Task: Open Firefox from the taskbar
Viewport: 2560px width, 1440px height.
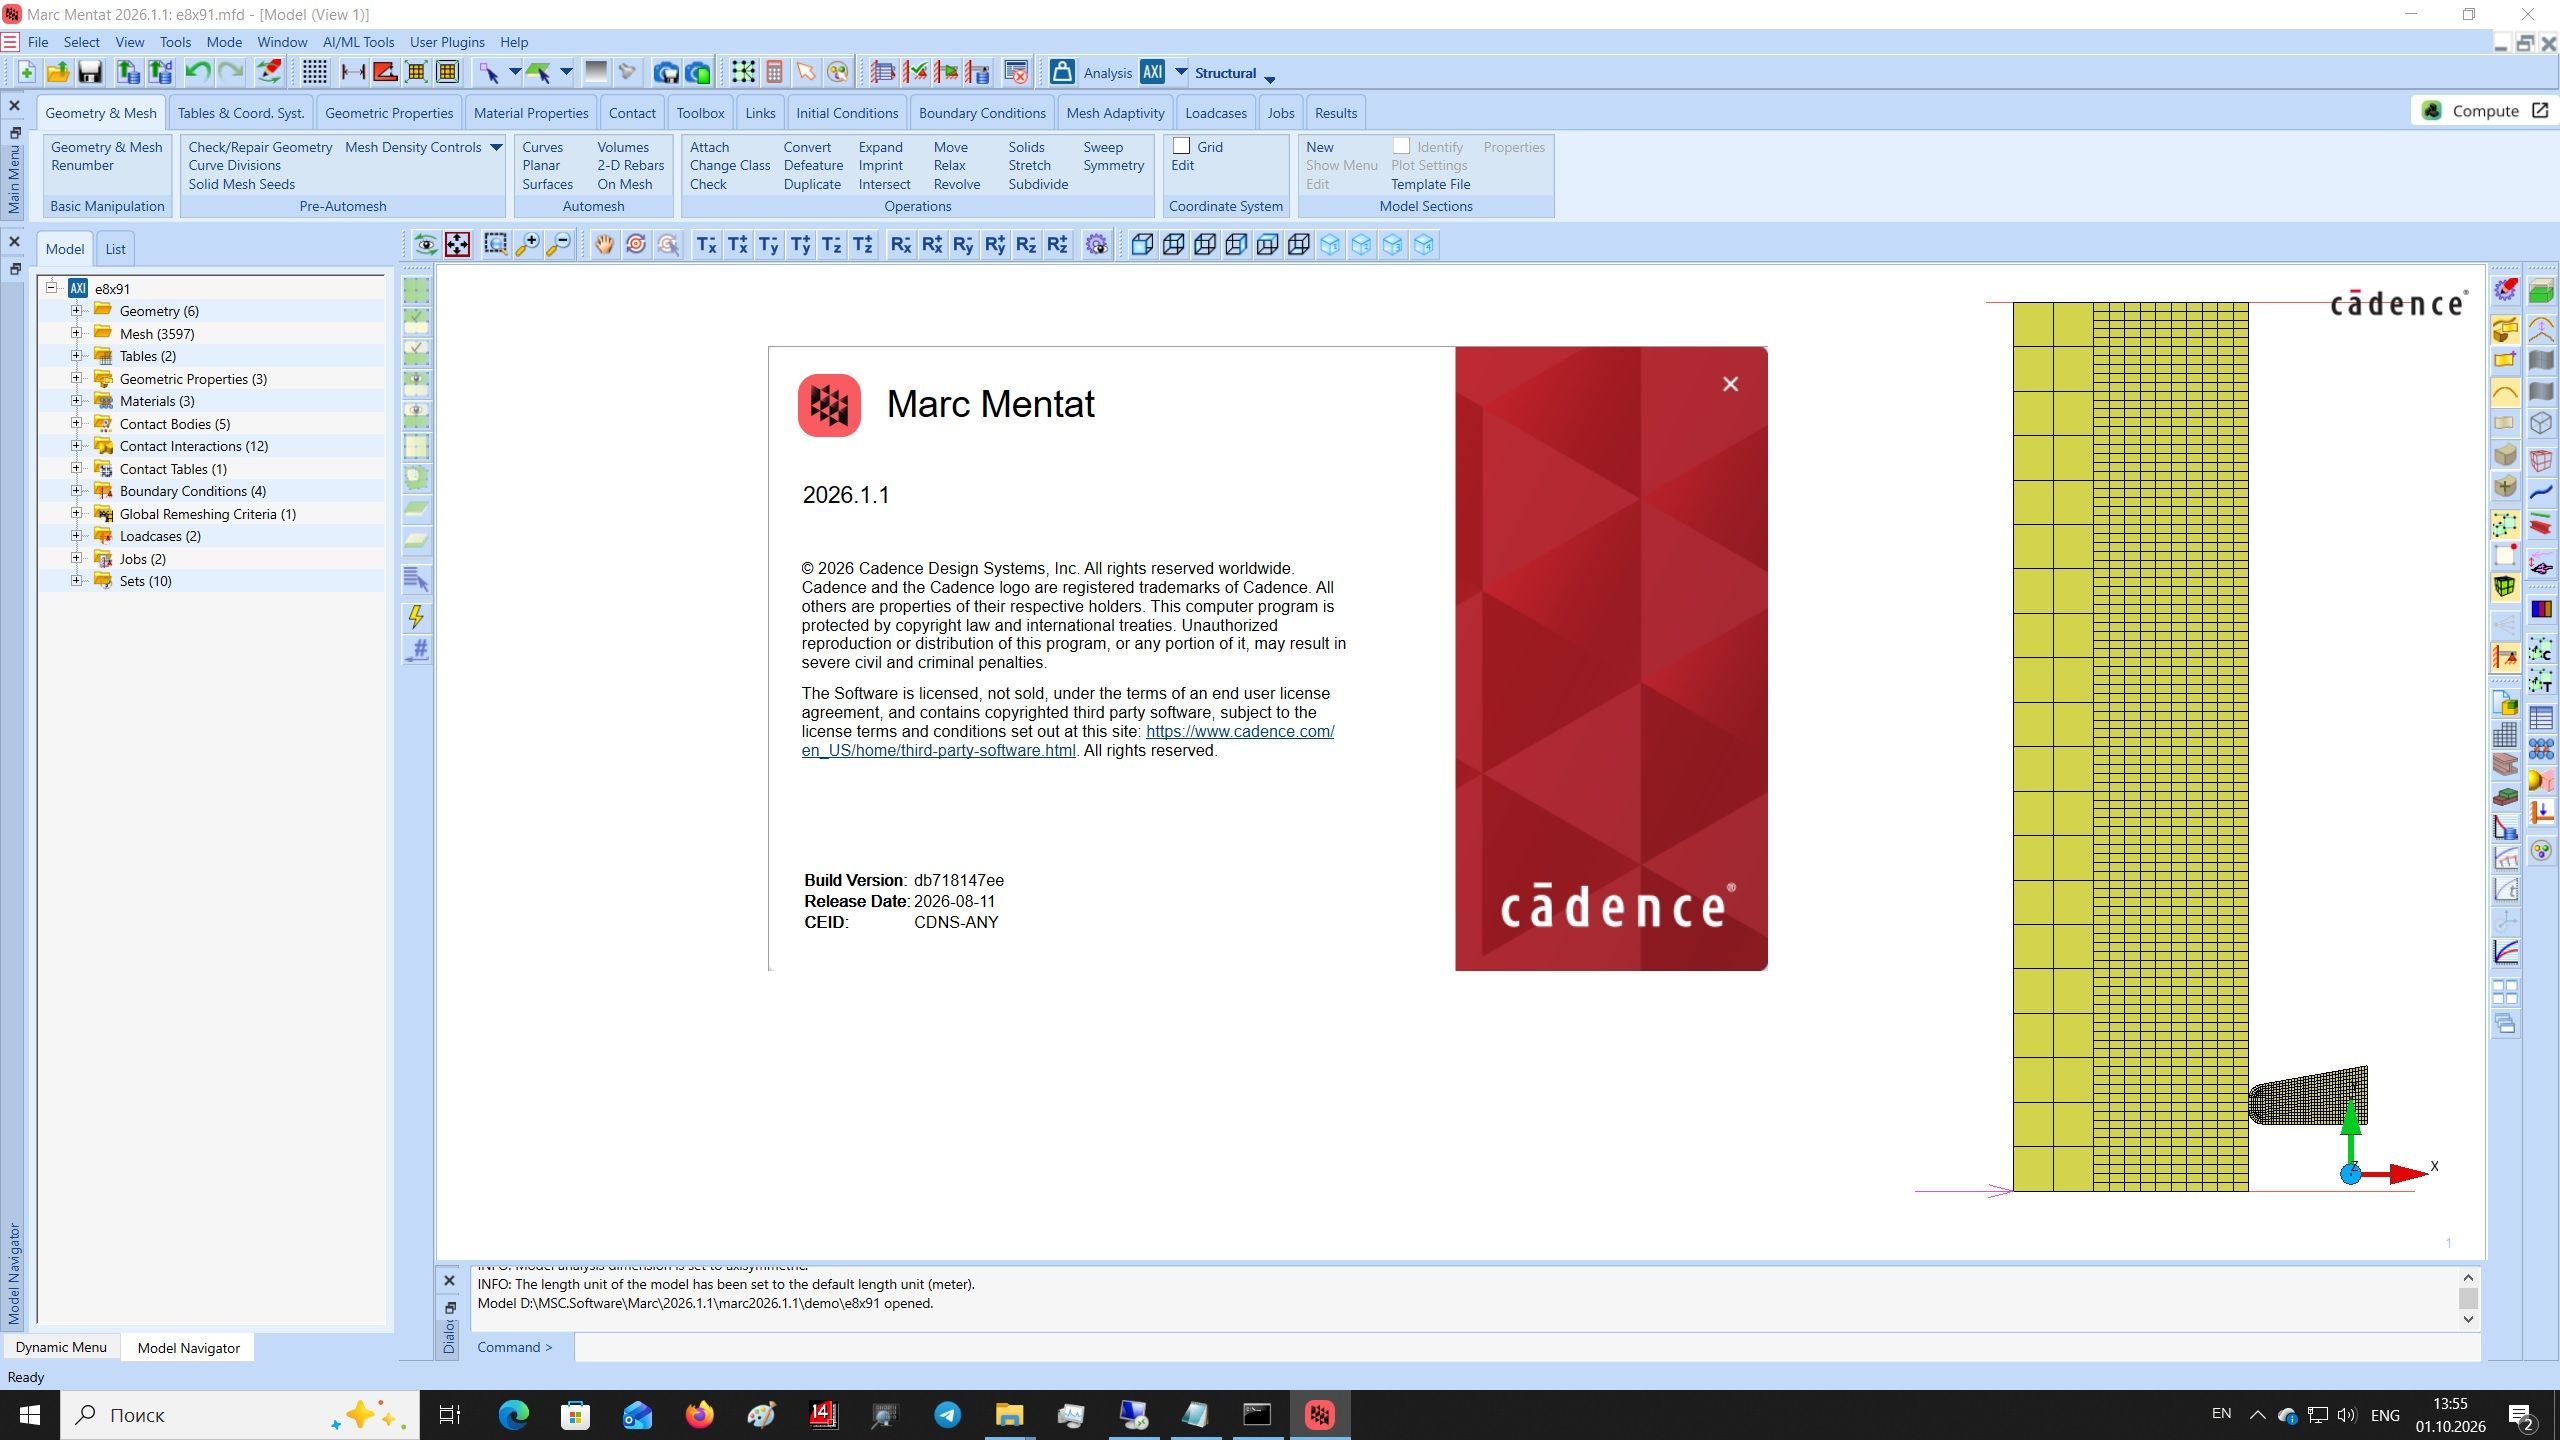Action: [x=699, y=1415]
